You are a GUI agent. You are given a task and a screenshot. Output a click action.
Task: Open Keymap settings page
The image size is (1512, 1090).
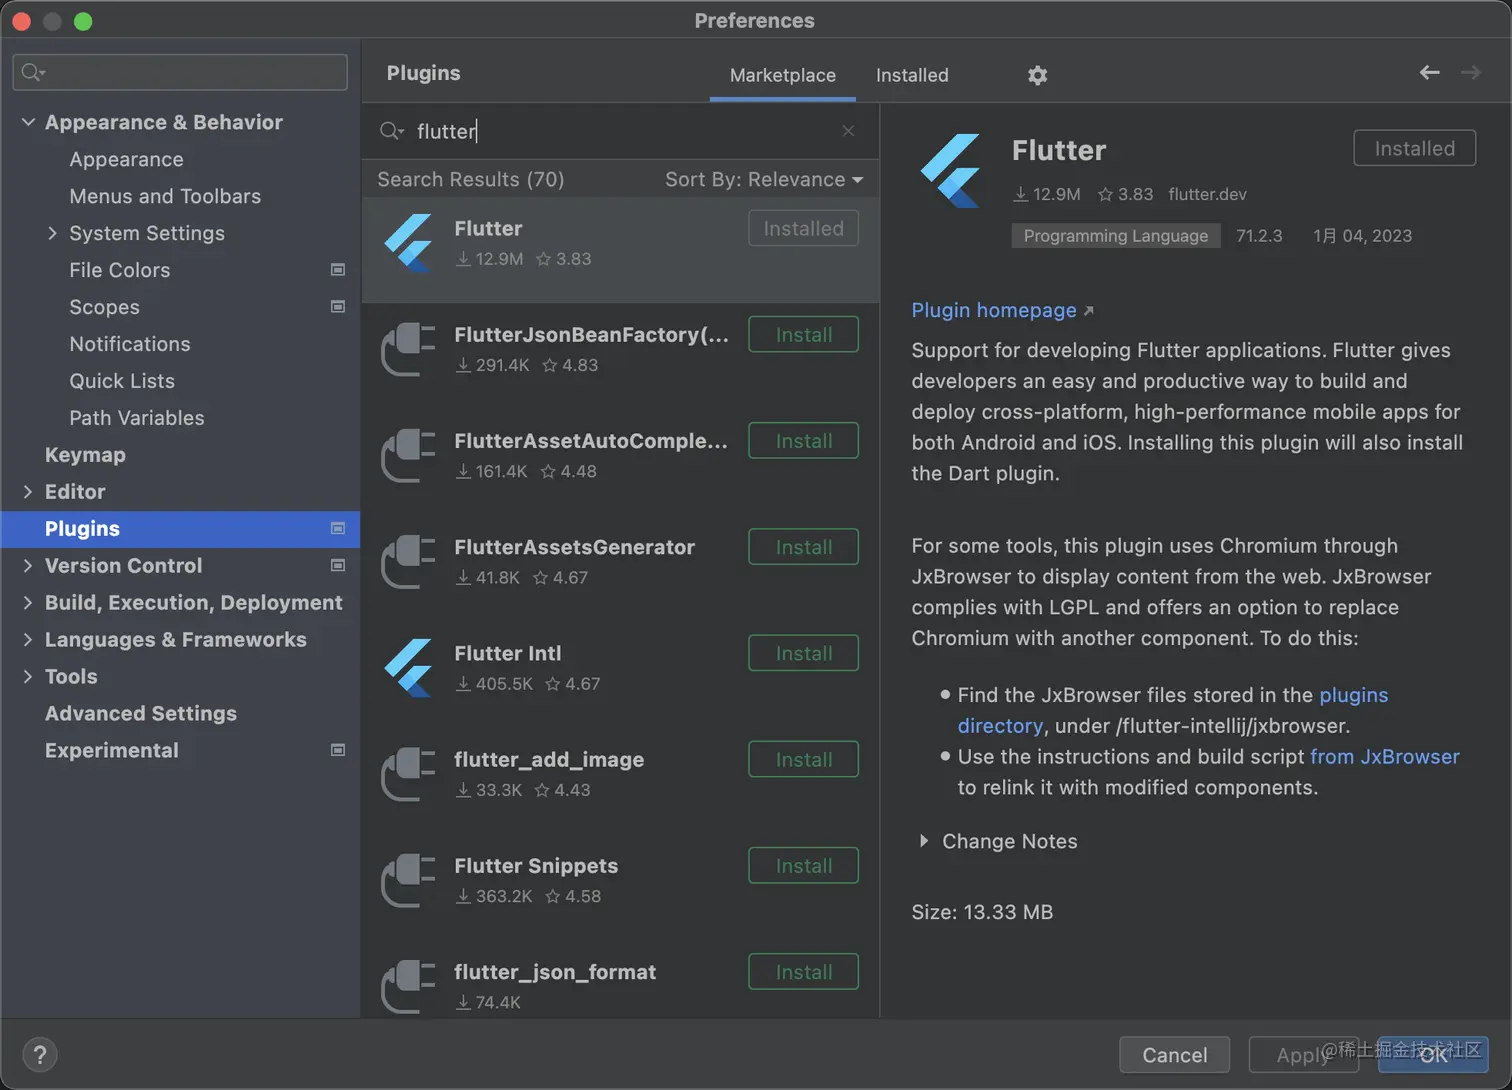click(85, 455)
